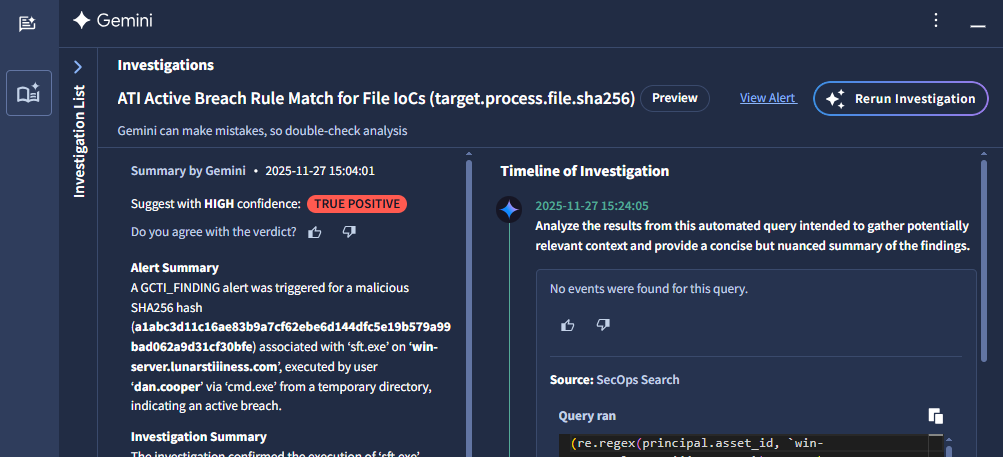Click the Gemini sparkle logo
The height and width of the screenshot is (457, 1003).
(82, 21)
